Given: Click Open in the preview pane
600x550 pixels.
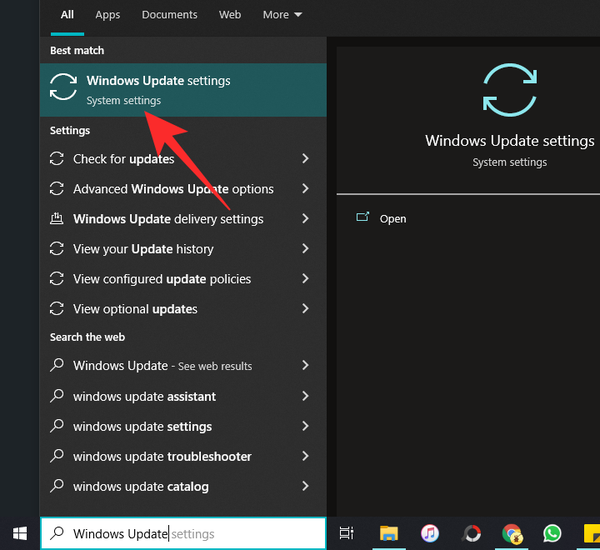Looking at the screenshot, I should (393, 219).
